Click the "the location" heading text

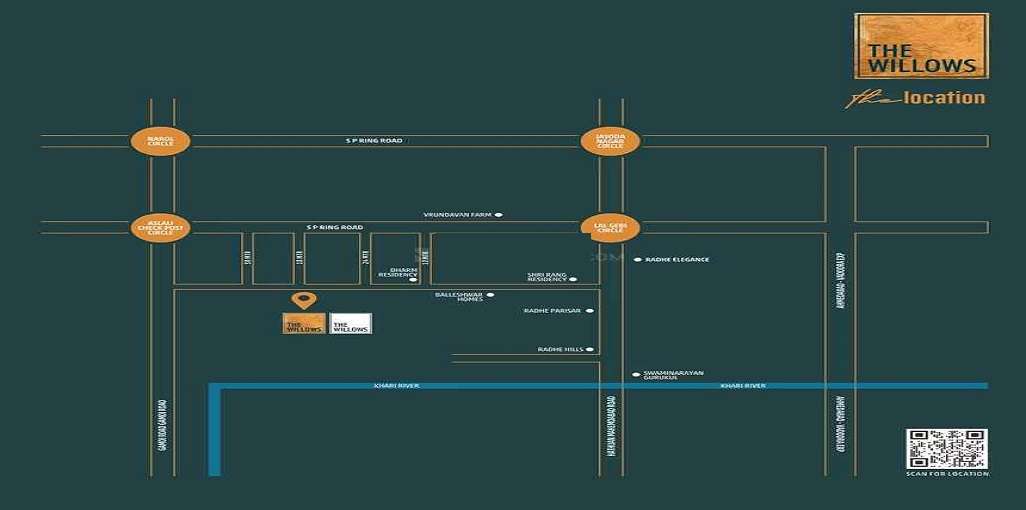coord(916,98)
